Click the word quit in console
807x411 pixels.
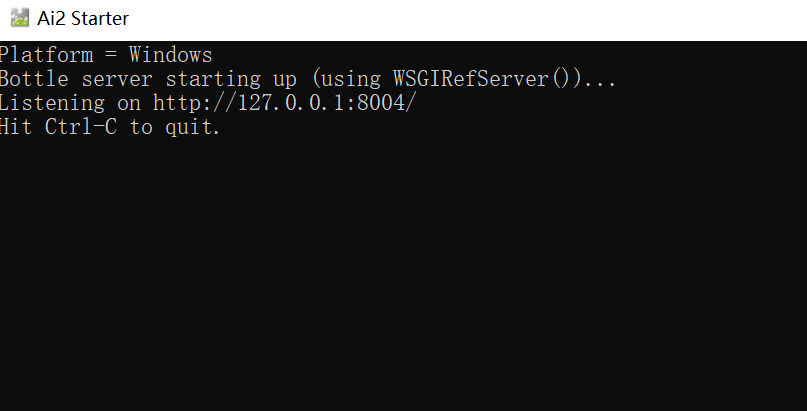[188, 127]
